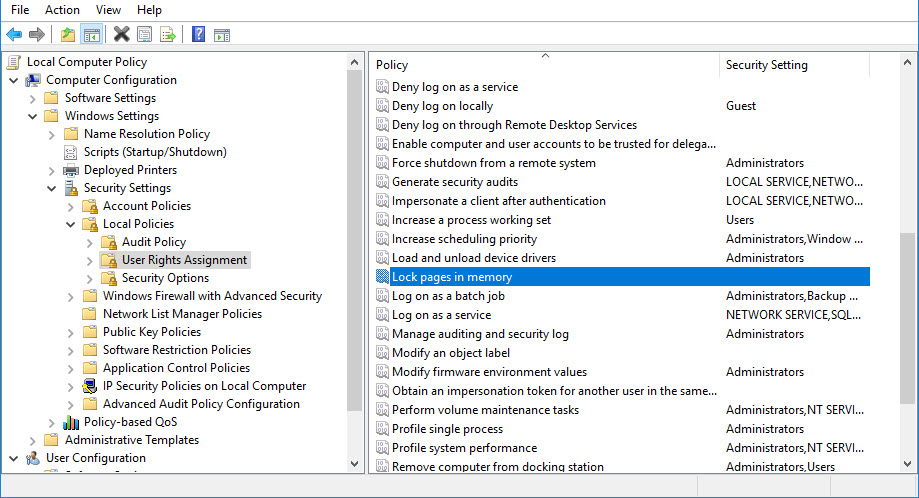Select Perform volume maintenance tasks policy
The image size is (919, 498).
(x=485, y=410)
